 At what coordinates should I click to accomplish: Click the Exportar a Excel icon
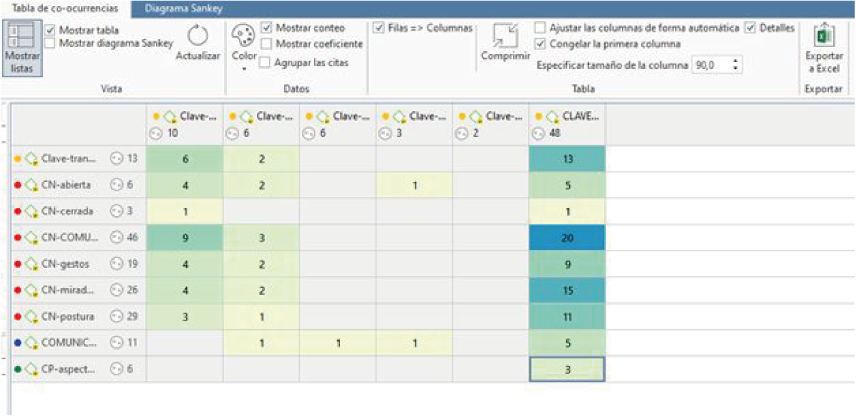coord(823,36)
